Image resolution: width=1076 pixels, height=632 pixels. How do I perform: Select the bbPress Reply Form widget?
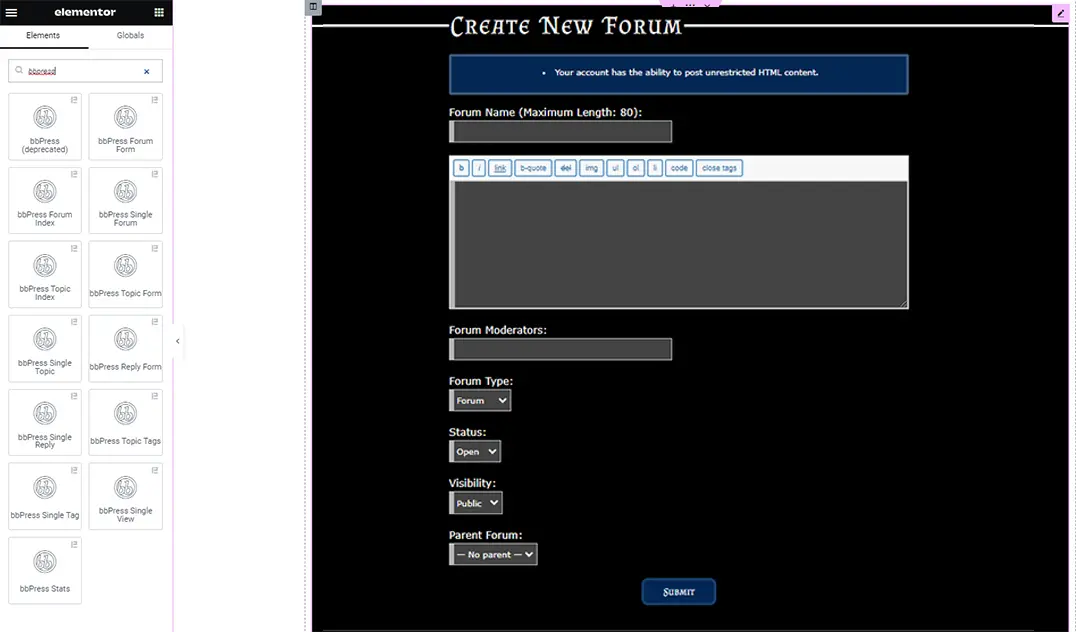point(126,349)
